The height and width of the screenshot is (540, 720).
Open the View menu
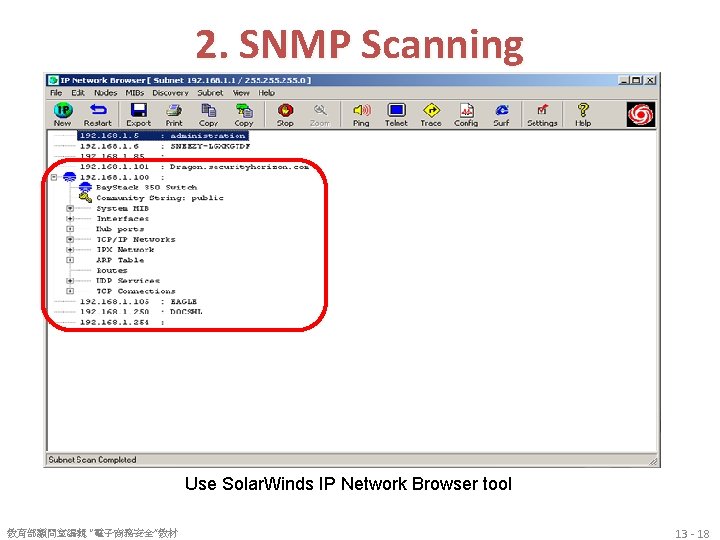[x=241, y=93]
